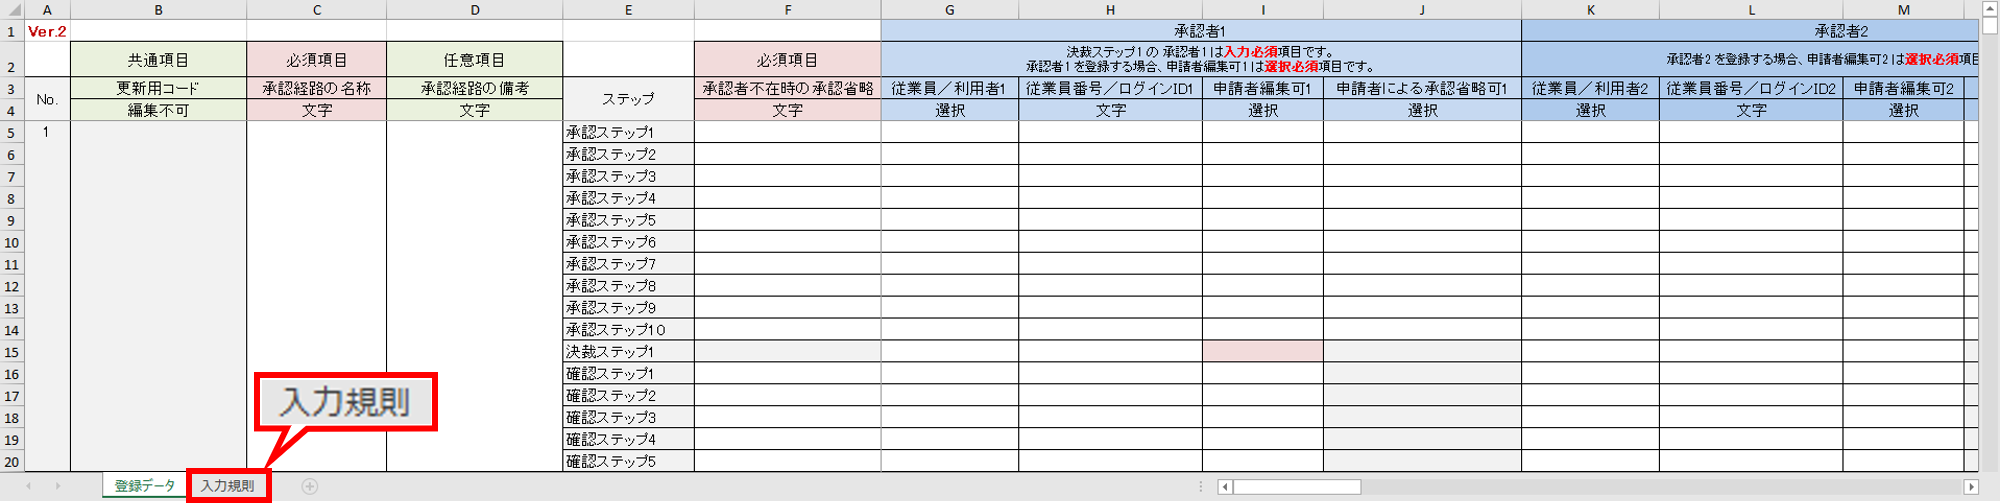Click the tab bar split handle dots
2000x503 pixels.
[1200, 487]
